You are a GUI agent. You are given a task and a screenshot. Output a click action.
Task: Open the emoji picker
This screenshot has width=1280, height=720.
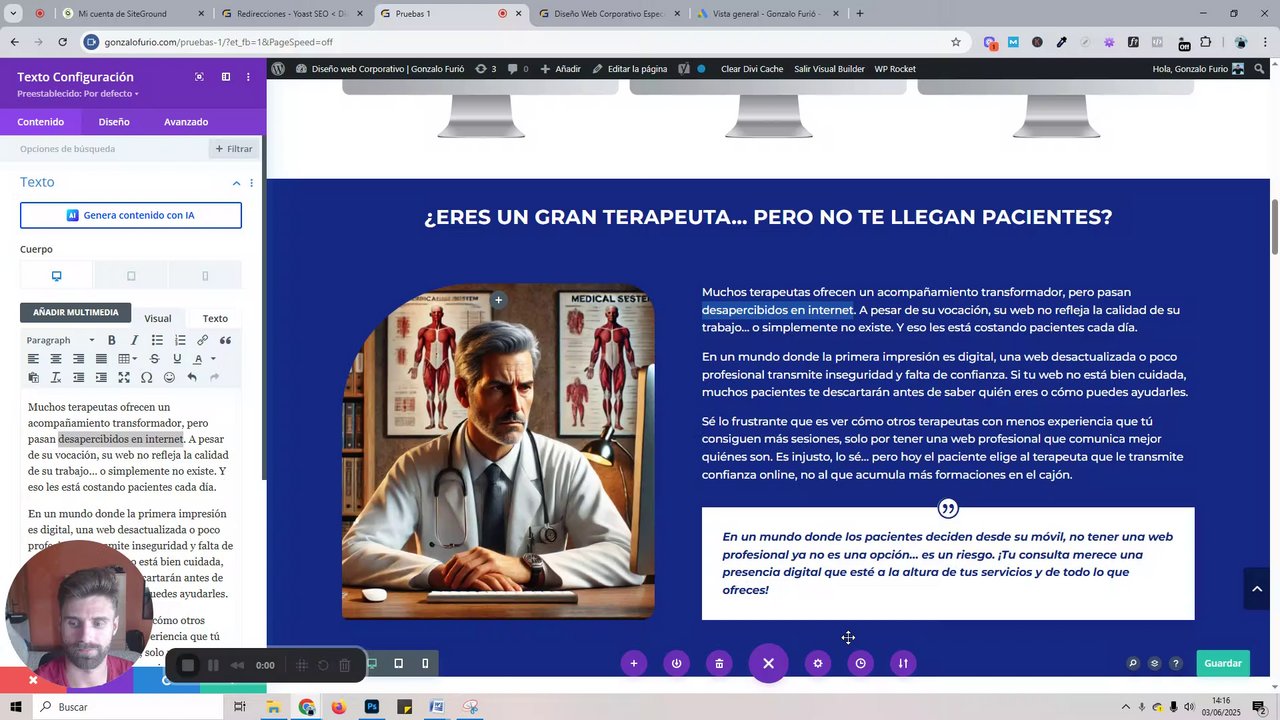point(169,377)
